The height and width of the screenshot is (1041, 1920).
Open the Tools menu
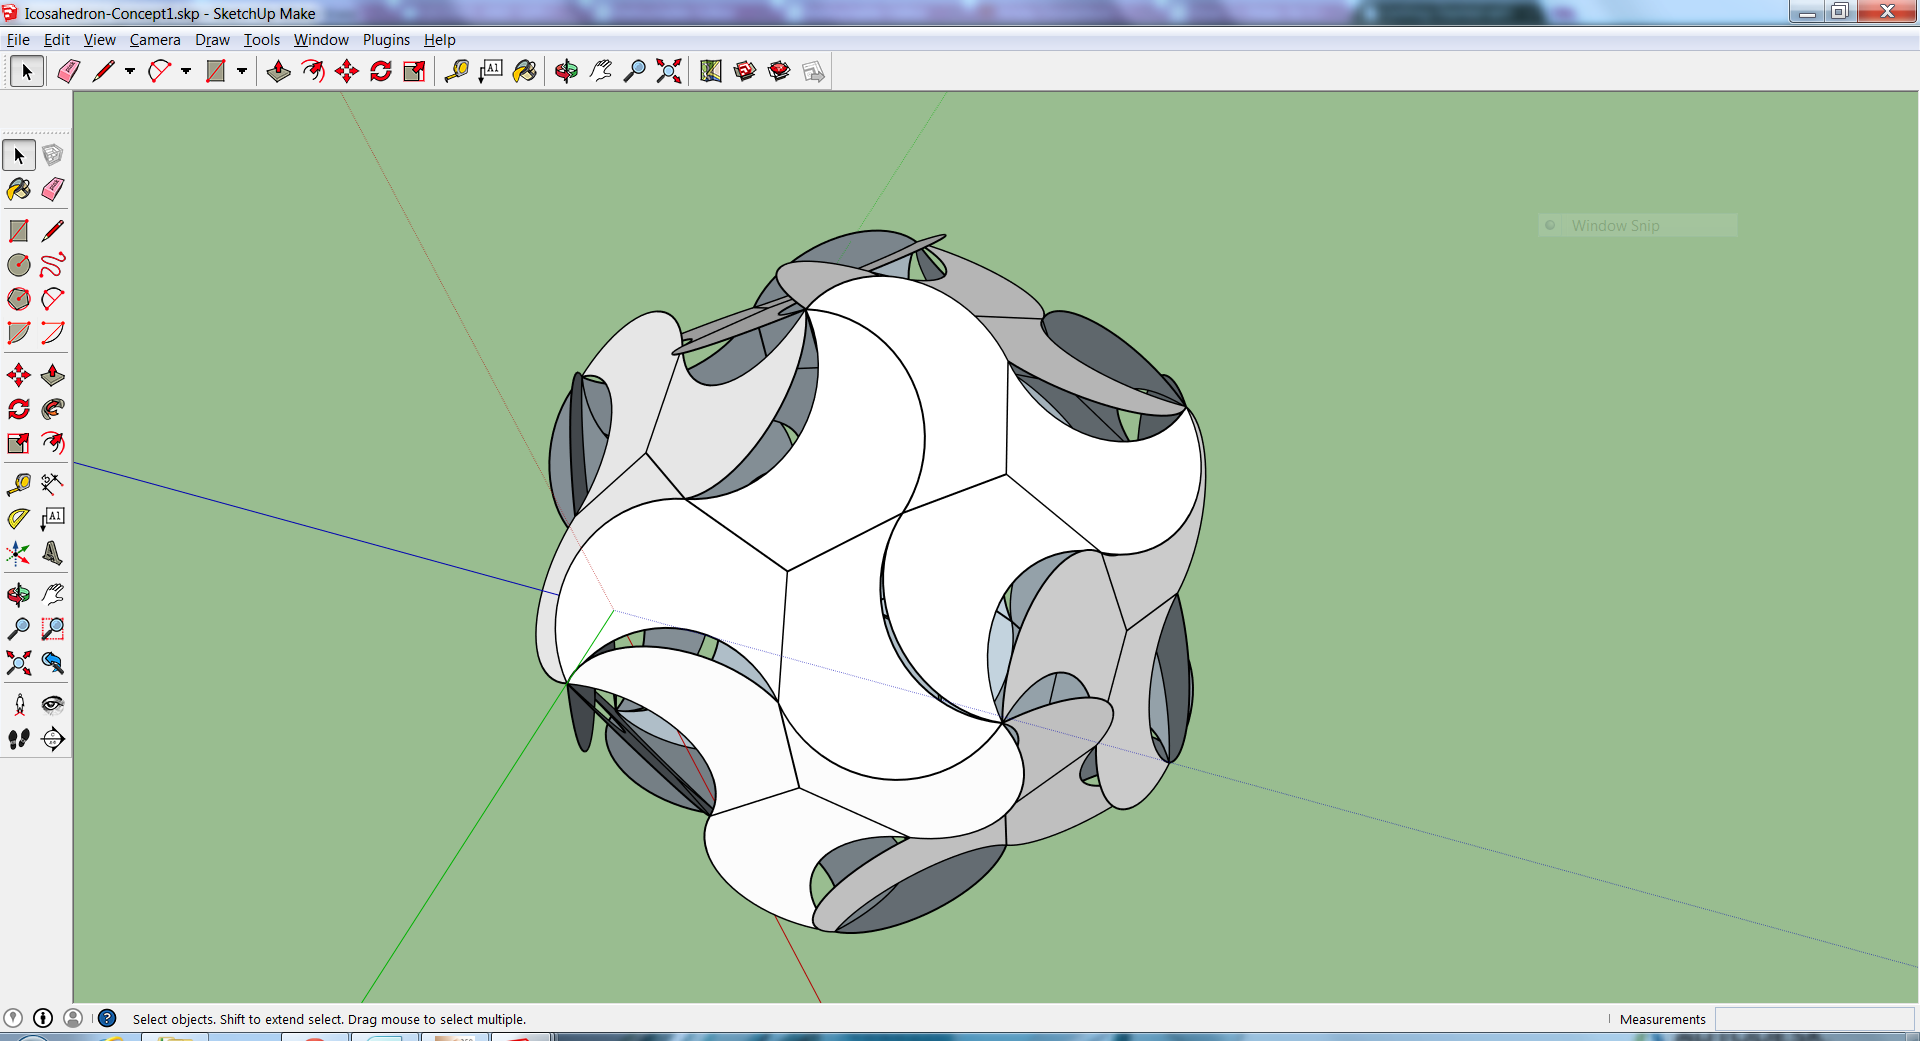262,40
